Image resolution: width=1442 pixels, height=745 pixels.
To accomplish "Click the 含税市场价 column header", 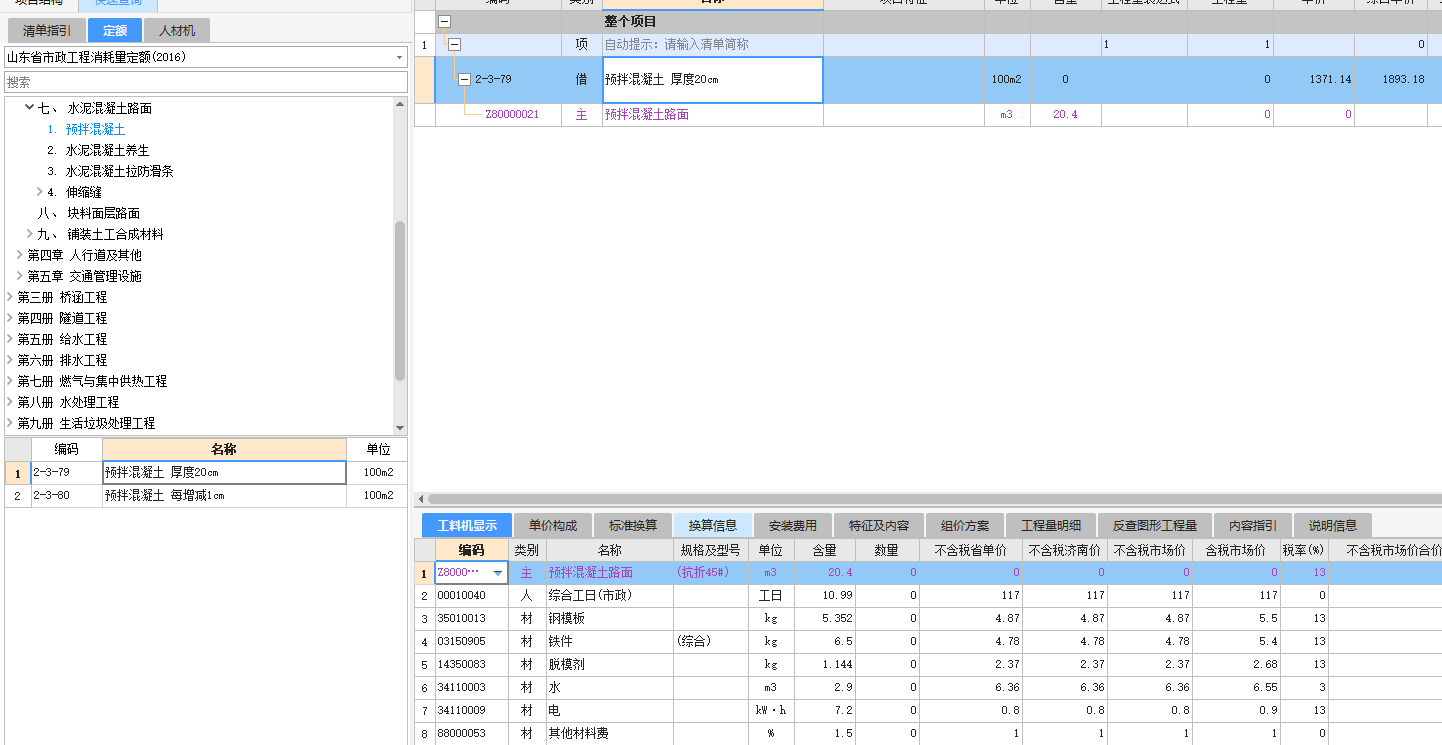I will (1236, 550).
